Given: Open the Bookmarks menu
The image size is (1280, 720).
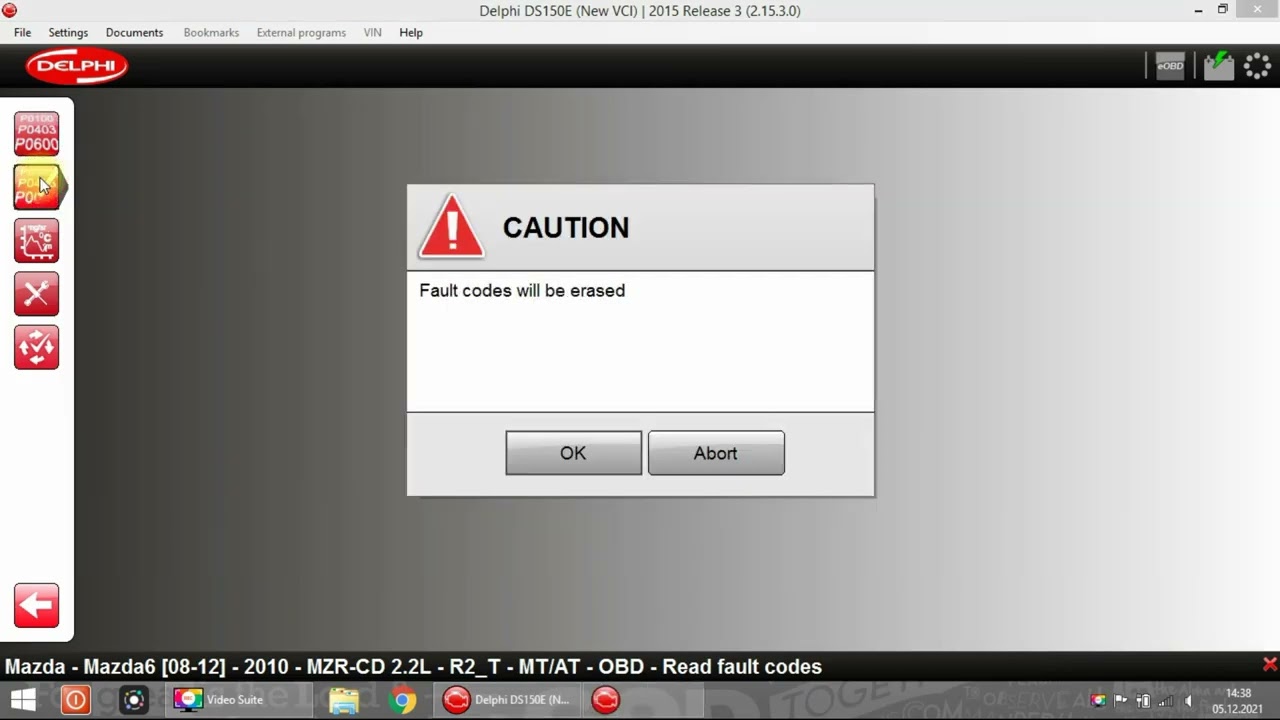Looking at the screenshot, I should click(211, 32).
